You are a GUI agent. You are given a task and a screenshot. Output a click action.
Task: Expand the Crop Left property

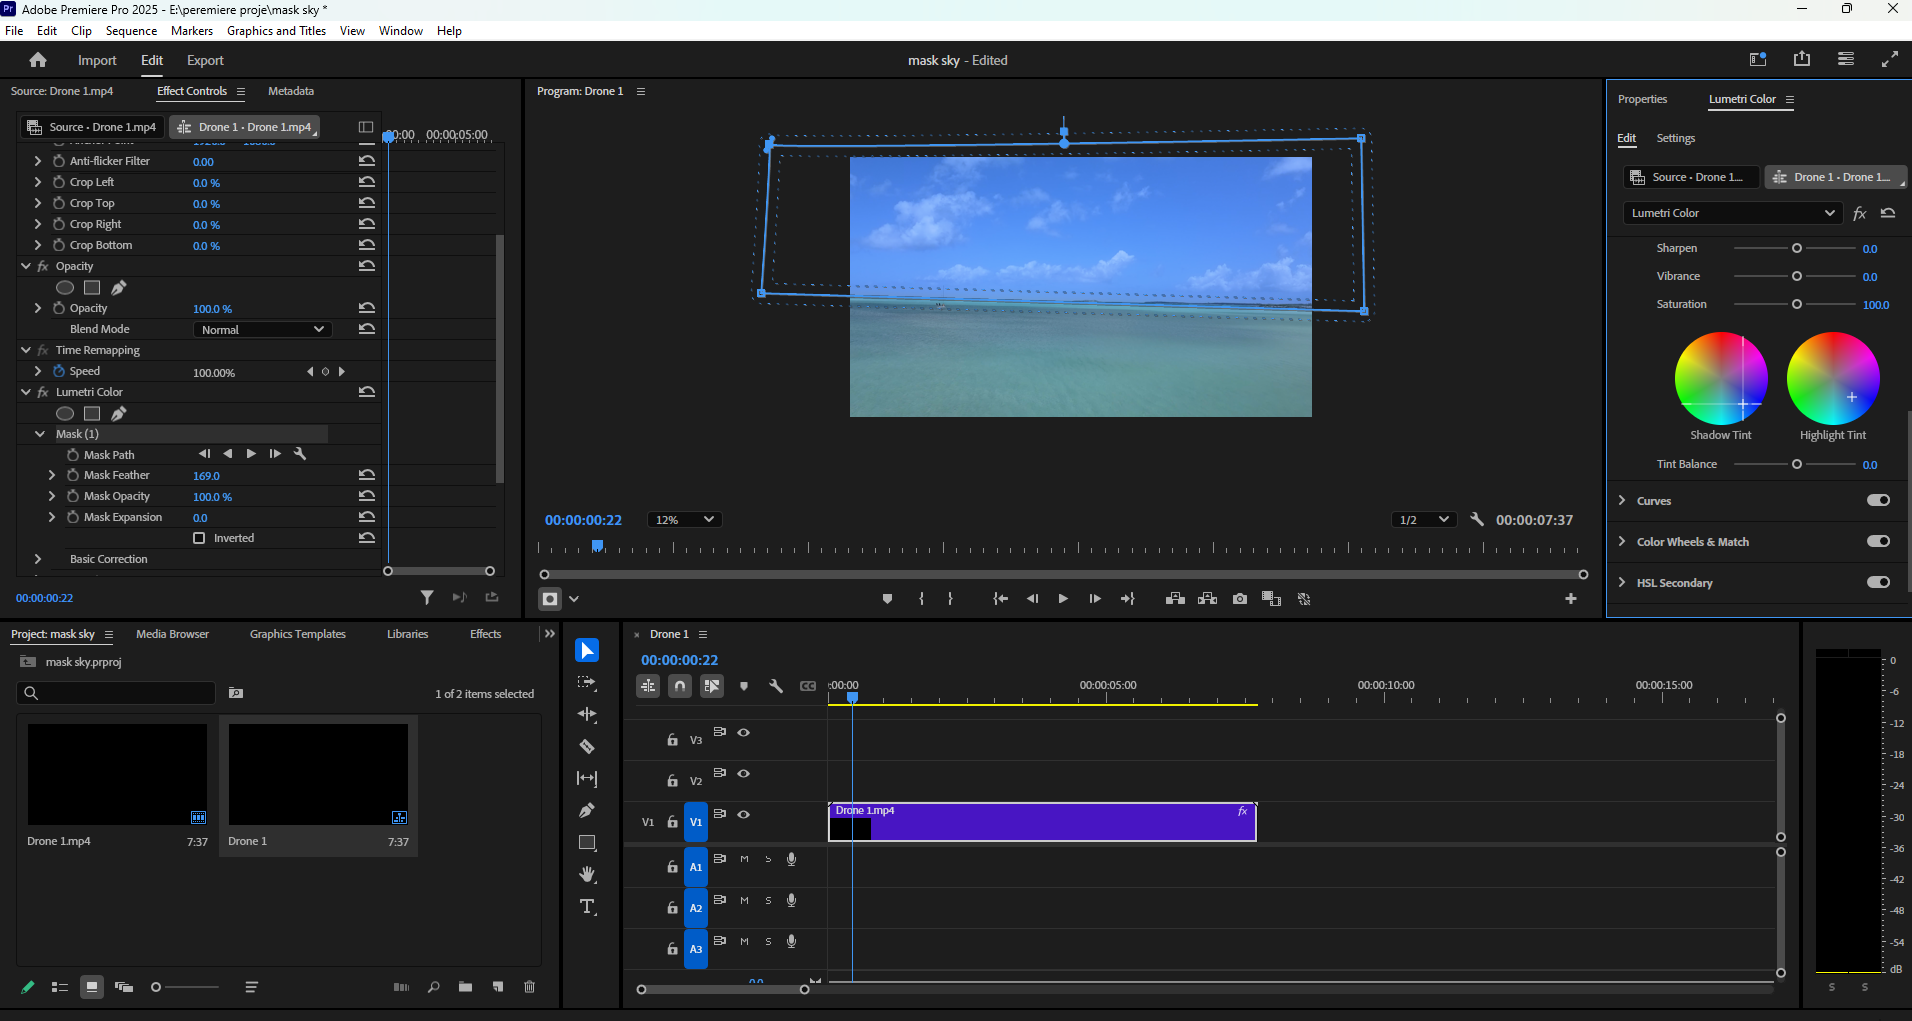click(x=38, y=182)
